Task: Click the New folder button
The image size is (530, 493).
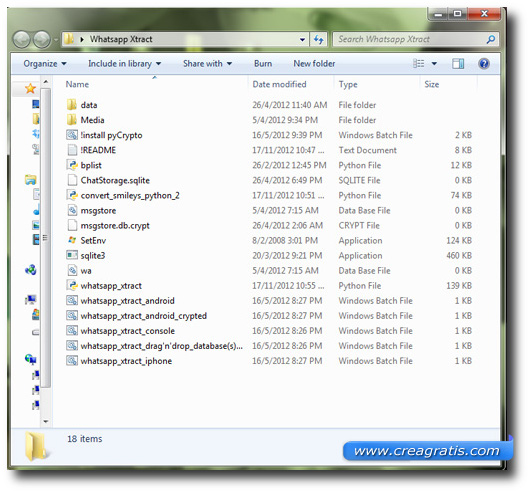Action: point(314,64)
